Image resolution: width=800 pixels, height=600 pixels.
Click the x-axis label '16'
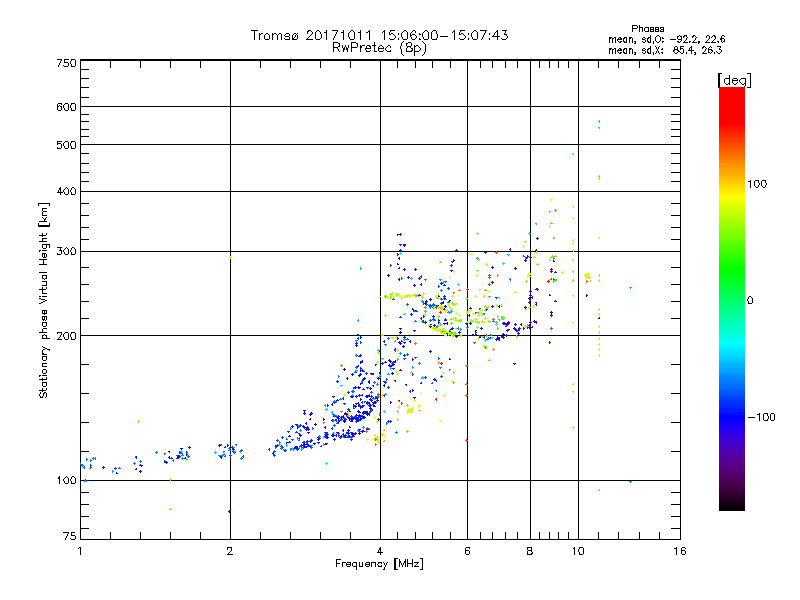[x=680, y=551]
